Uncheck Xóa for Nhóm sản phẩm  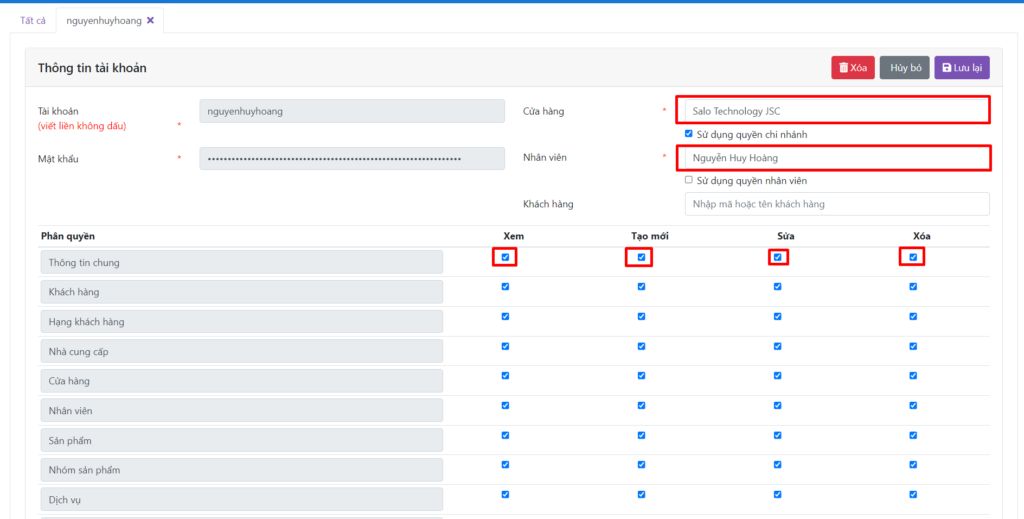(913, 465)
